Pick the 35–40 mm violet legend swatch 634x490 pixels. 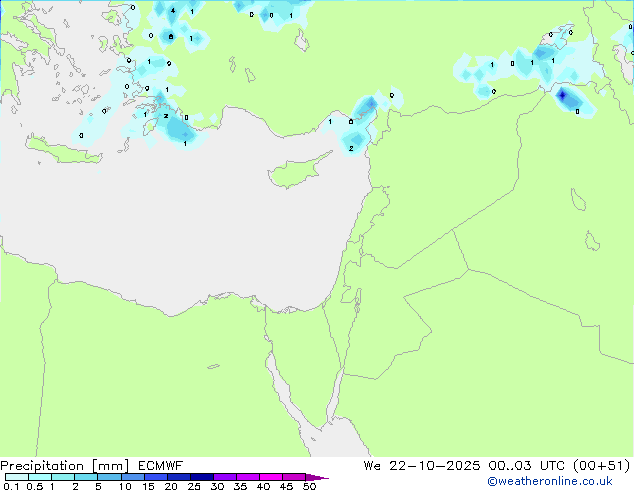point(247,477)
